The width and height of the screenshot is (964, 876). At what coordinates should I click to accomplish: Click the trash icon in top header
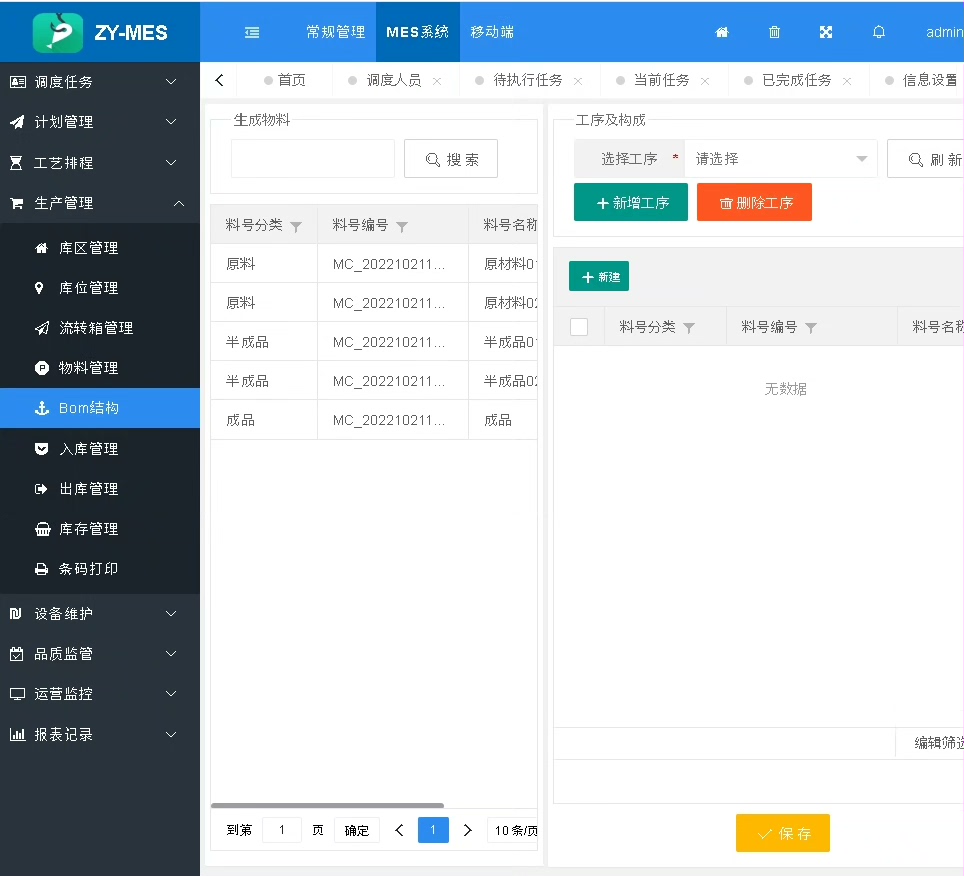(x=774, y=32)
